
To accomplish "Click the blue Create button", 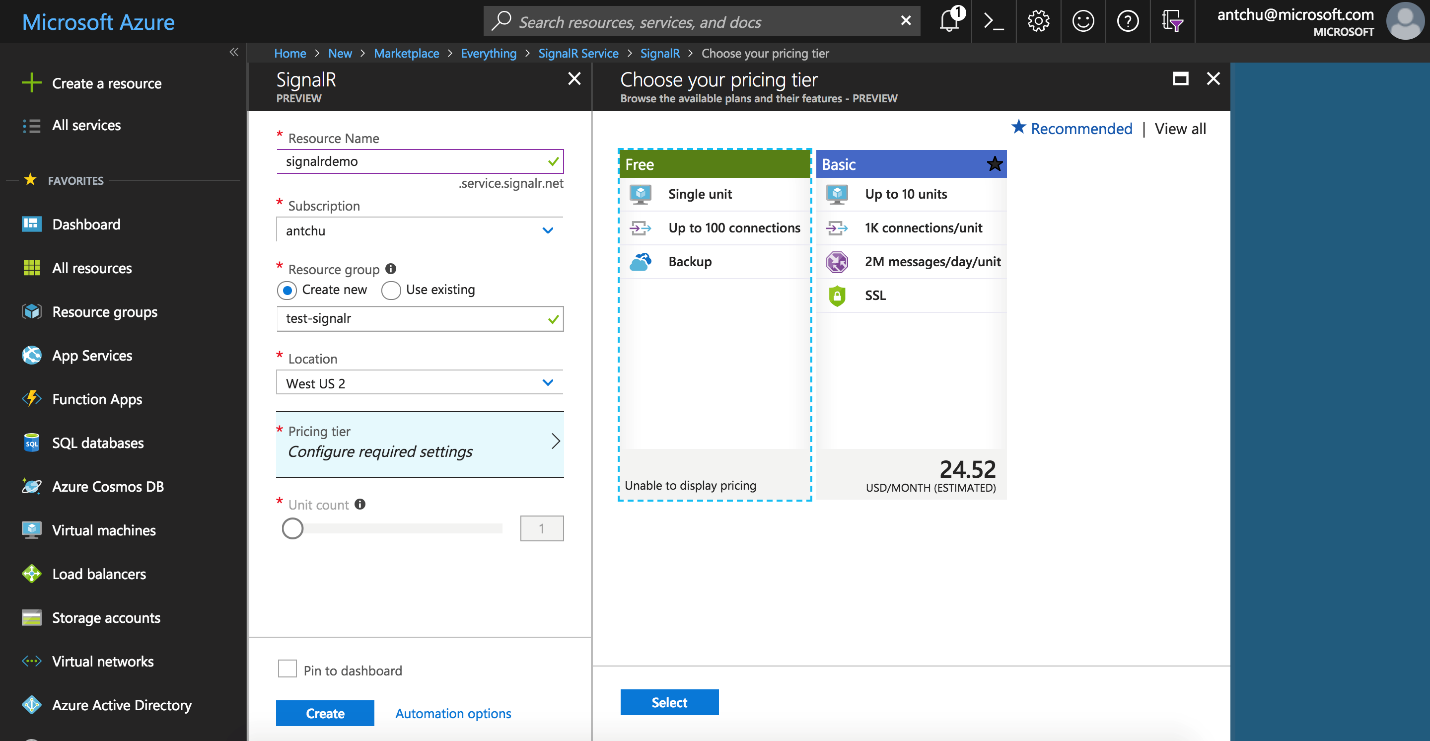I will pos(325,713).
